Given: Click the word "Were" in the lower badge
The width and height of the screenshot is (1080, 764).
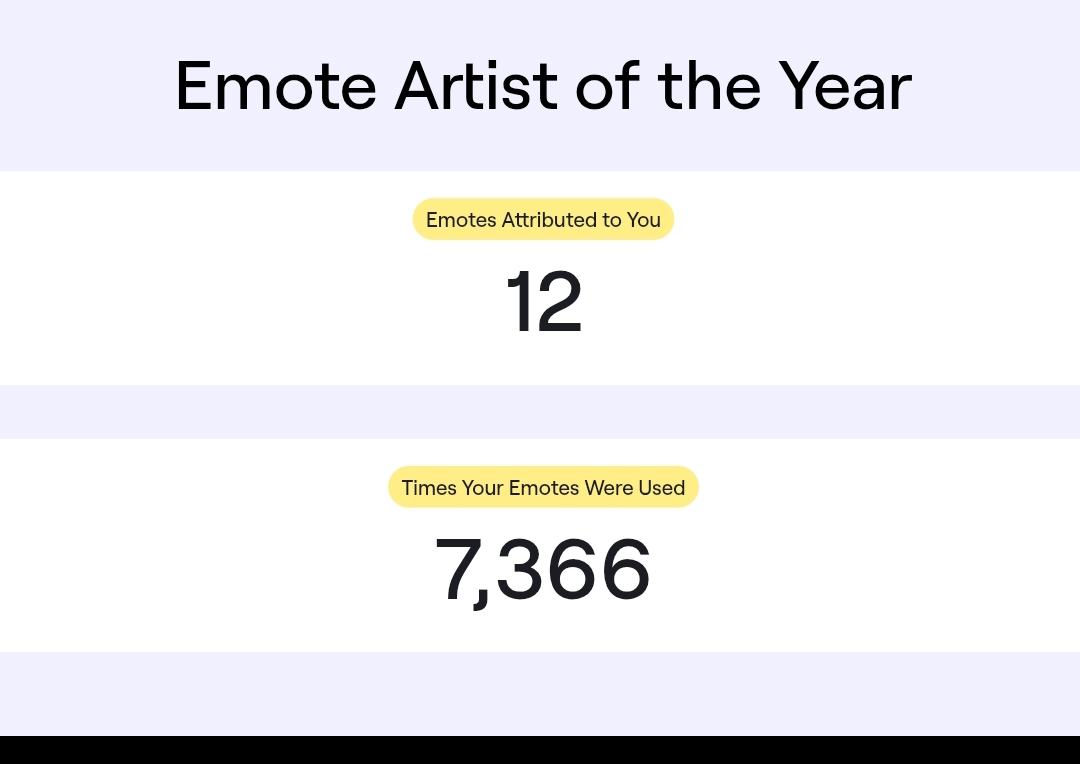Looking at the screenshot, I should click(x=609, y=488).
